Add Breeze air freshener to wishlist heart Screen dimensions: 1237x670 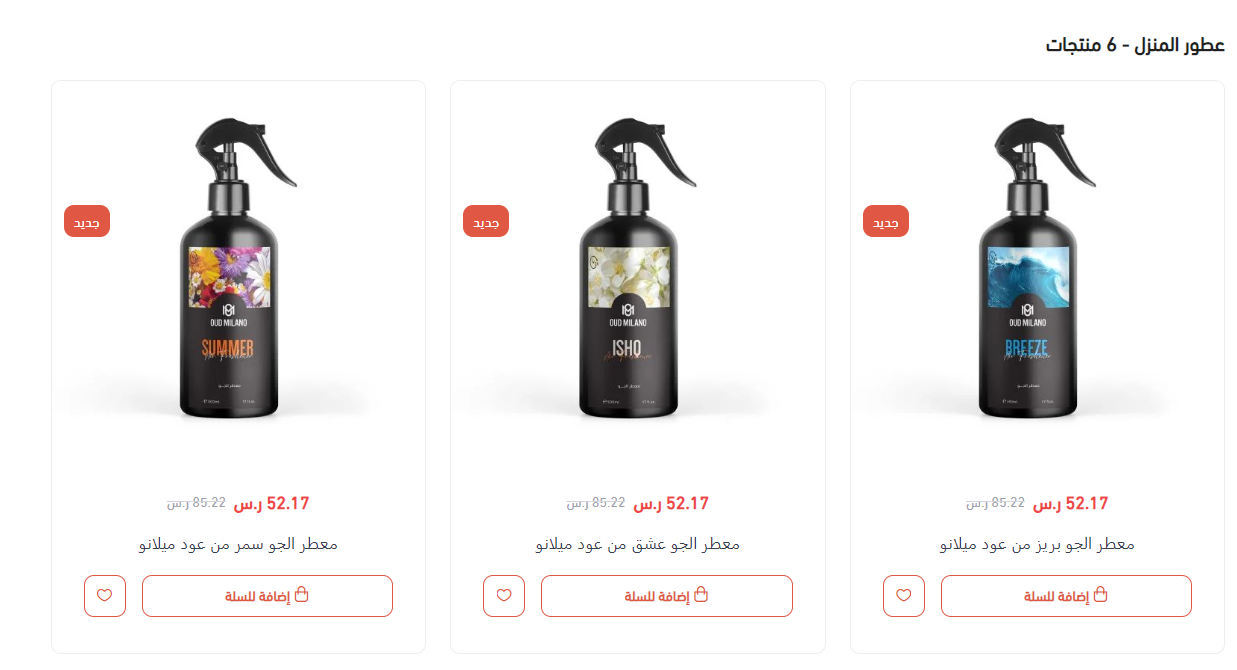pos(904,596)
